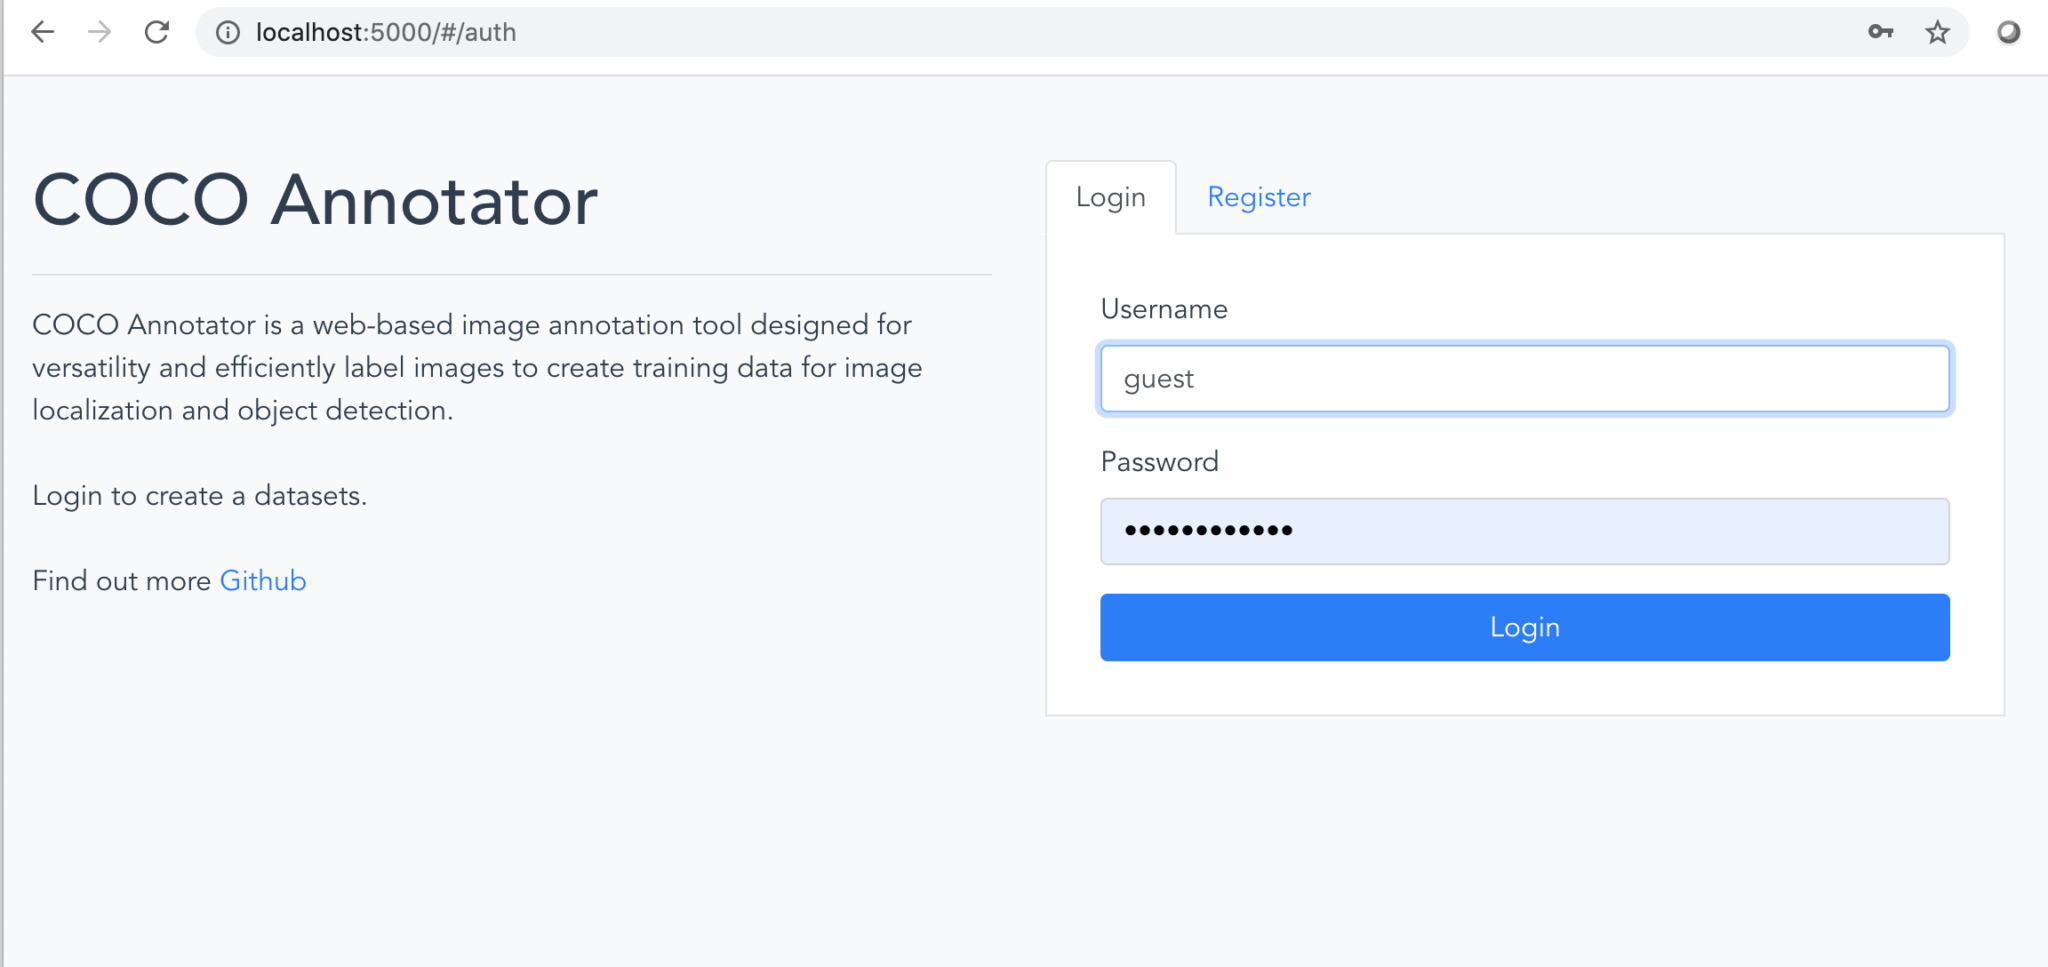This screenshot has height=967, width=2048.
Task: Bookmark this page using the star icon
Action: [x=1939, y=32]
